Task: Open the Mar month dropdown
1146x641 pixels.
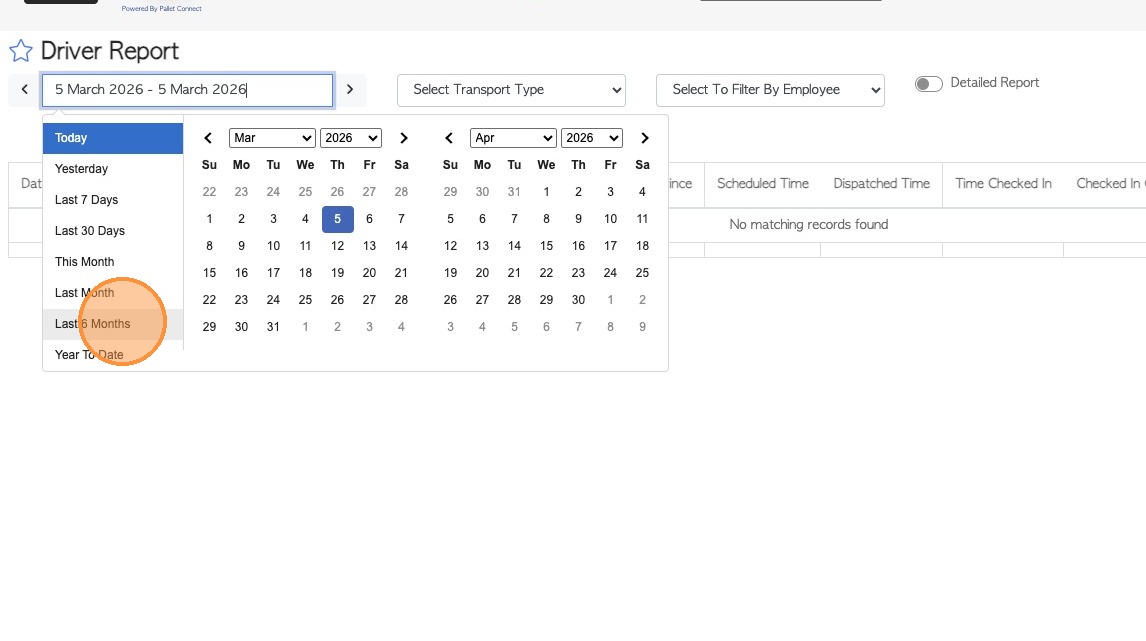Action: click(x=272, y=138)
